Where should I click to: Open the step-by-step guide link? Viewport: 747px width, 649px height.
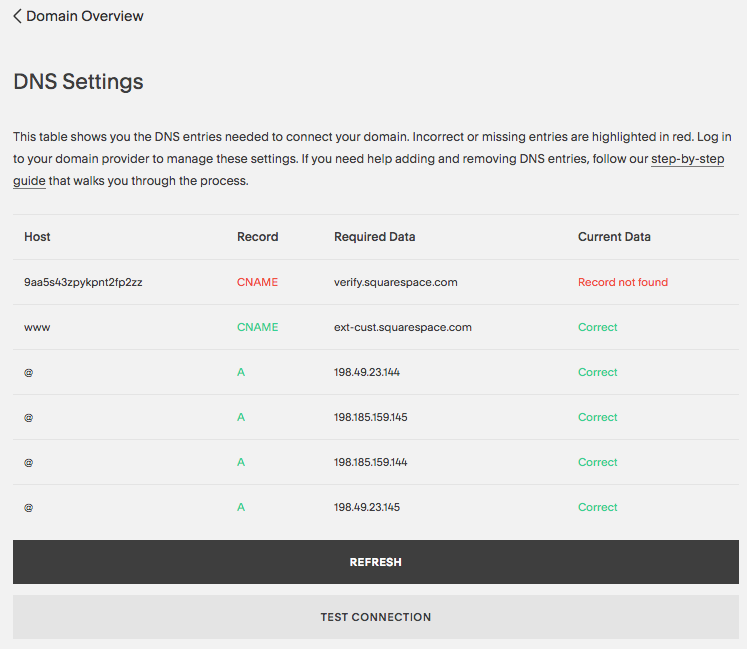click(687, 159)
